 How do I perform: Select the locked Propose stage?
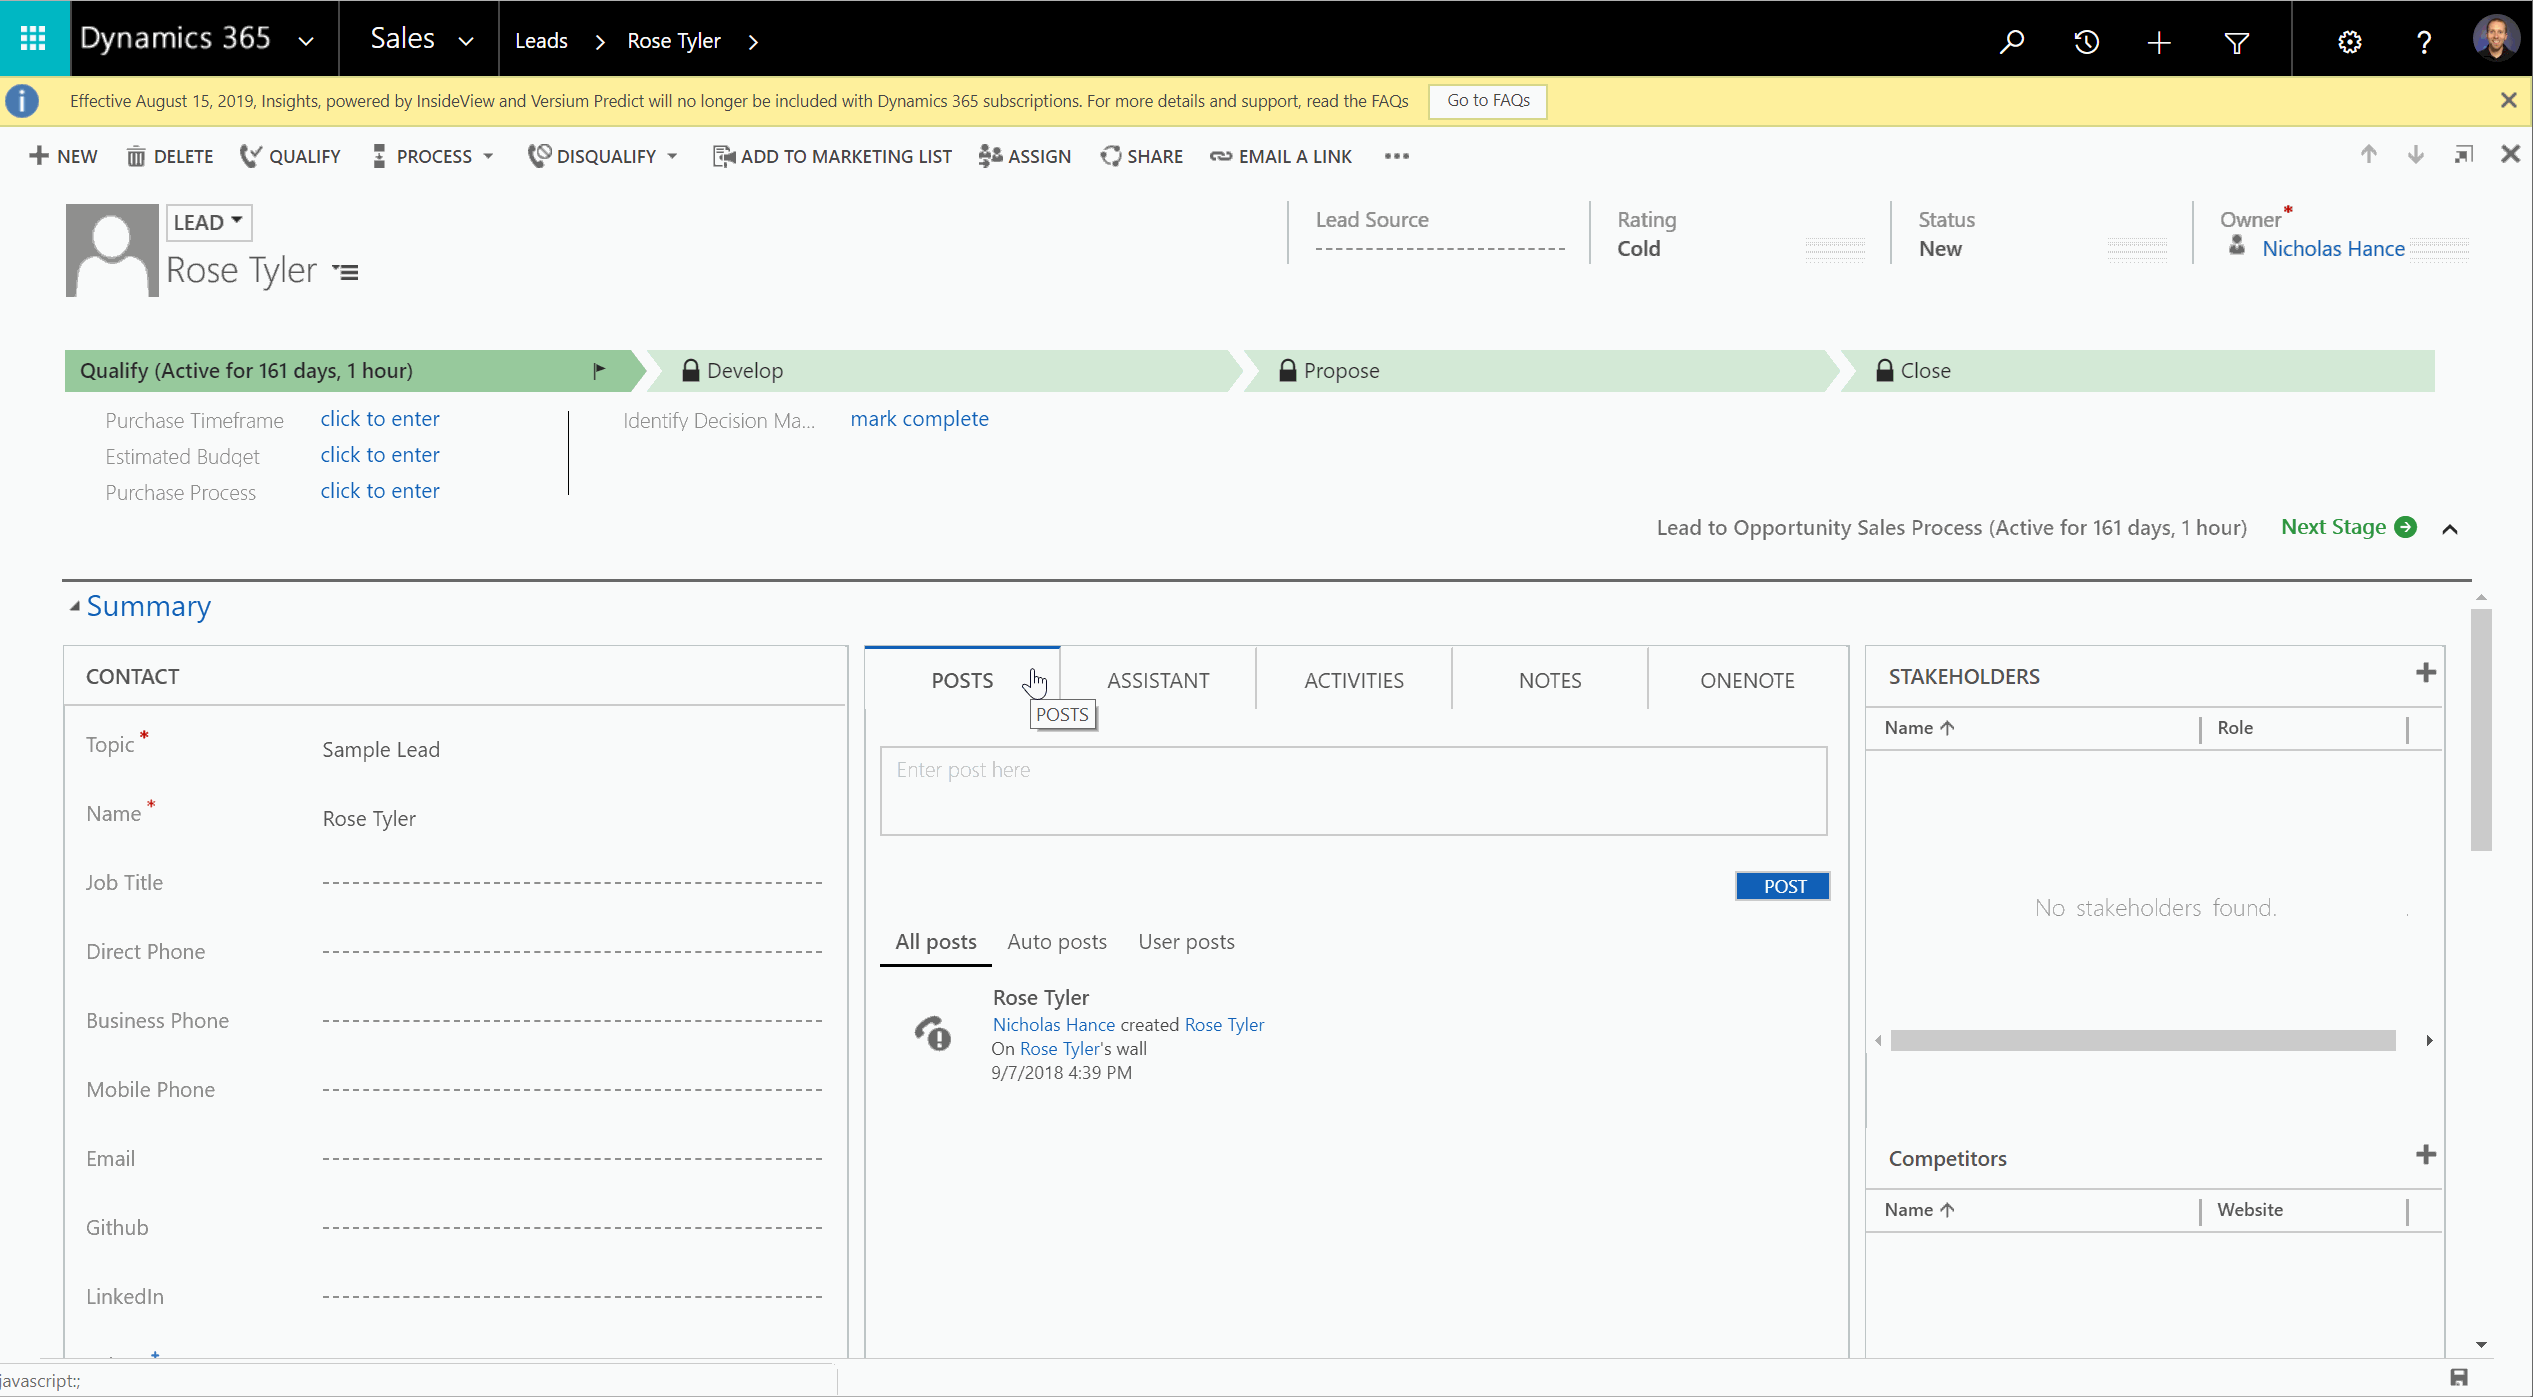pos(1535,371)
